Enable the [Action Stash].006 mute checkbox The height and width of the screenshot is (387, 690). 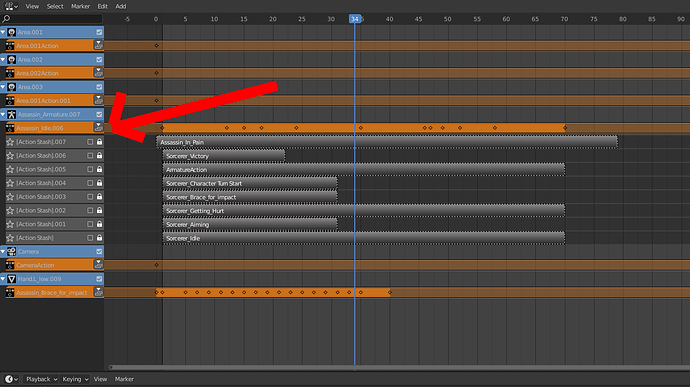[x=90, y=155]
